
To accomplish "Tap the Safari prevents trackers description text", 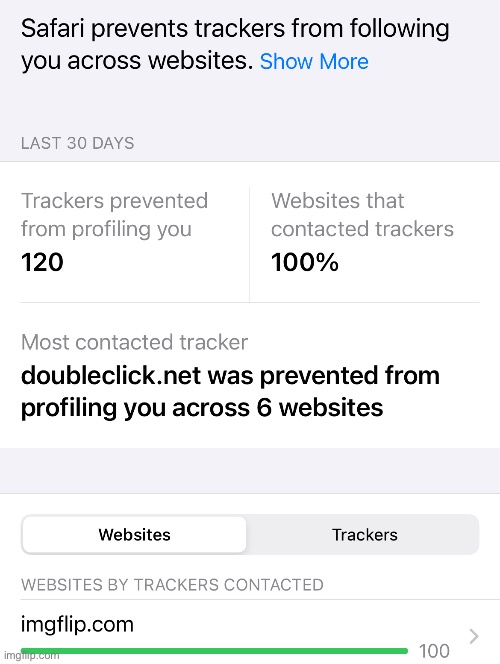I will [x=235, y=45].
